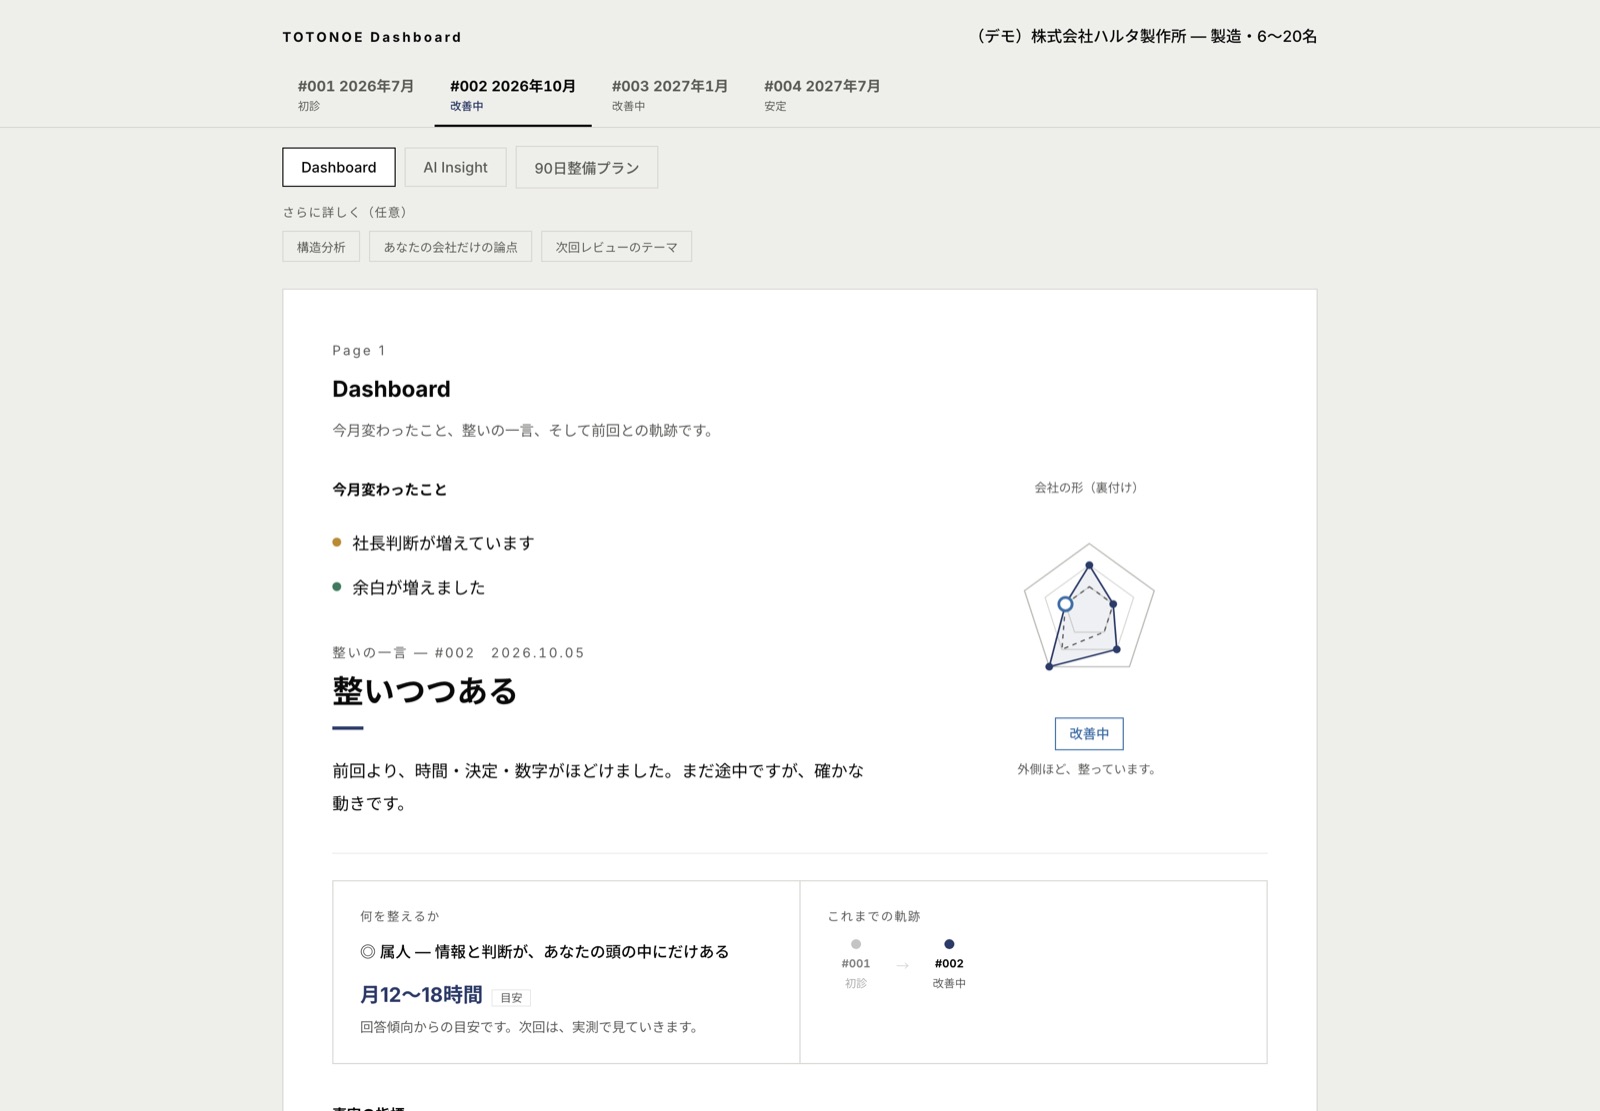Click the 整いつつある headline

(x=425, y=691)
